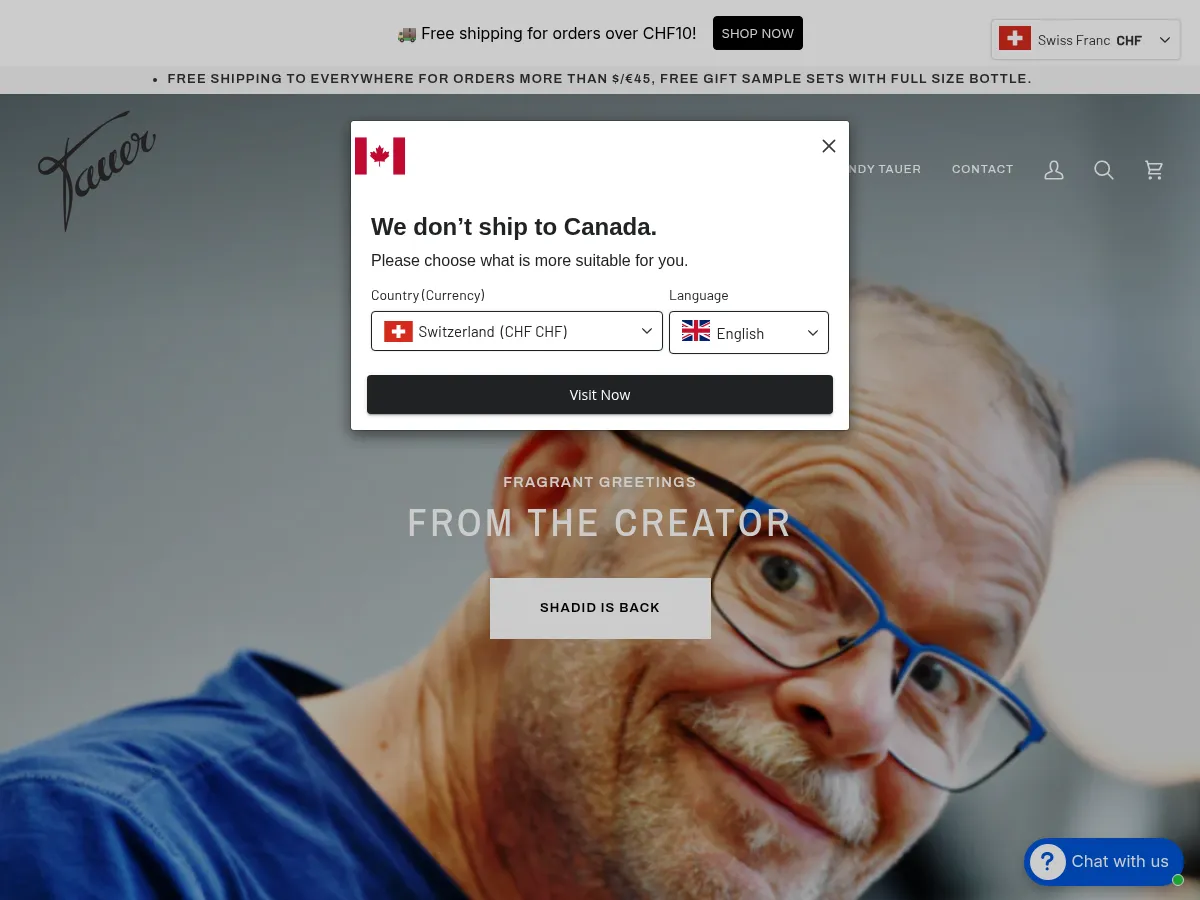The height and width of the screenshot is (900, 1200).
Task: Close the Canada shipping popup
Action: (x=829, y=146)
